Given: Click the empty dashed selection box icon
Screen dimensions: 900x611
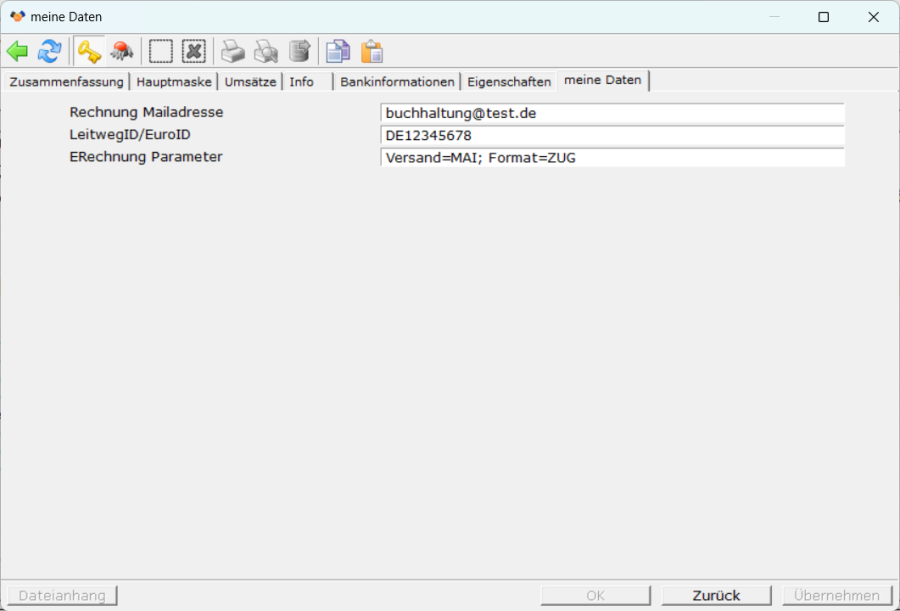Looking at the screenshot, I should point(161,51).
